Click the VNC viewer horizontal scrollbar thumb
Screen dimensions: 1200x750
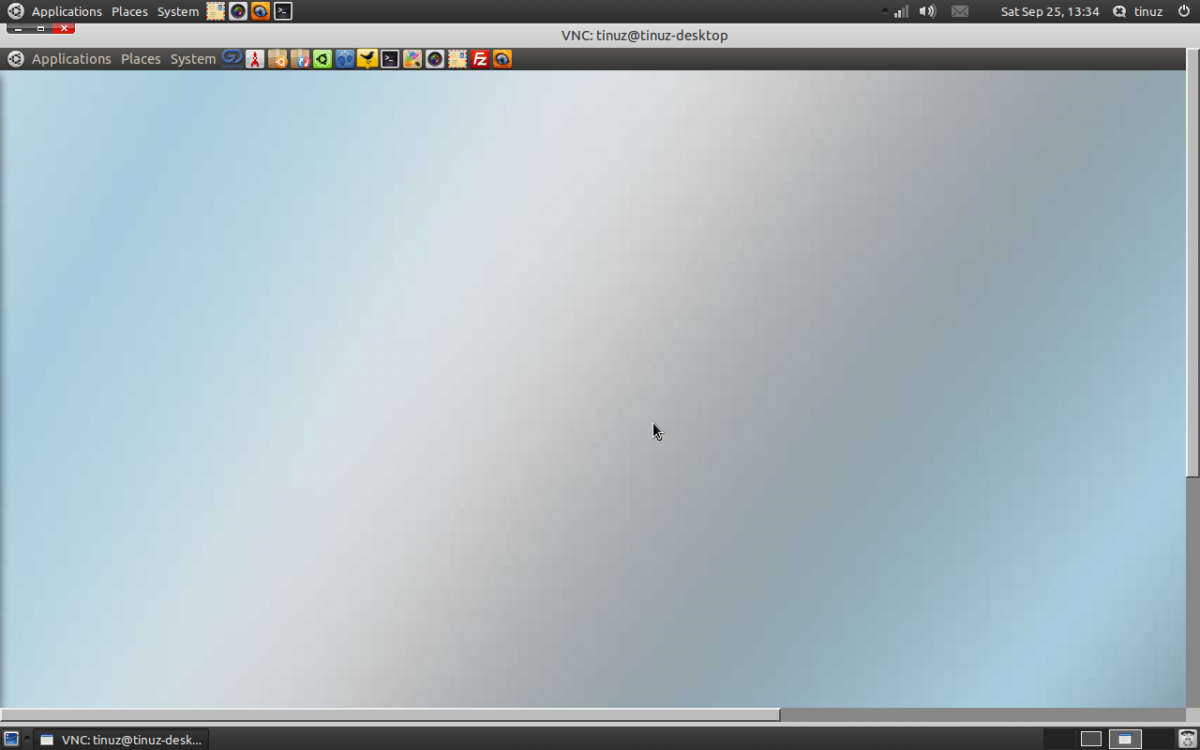[x=390, y=715]
